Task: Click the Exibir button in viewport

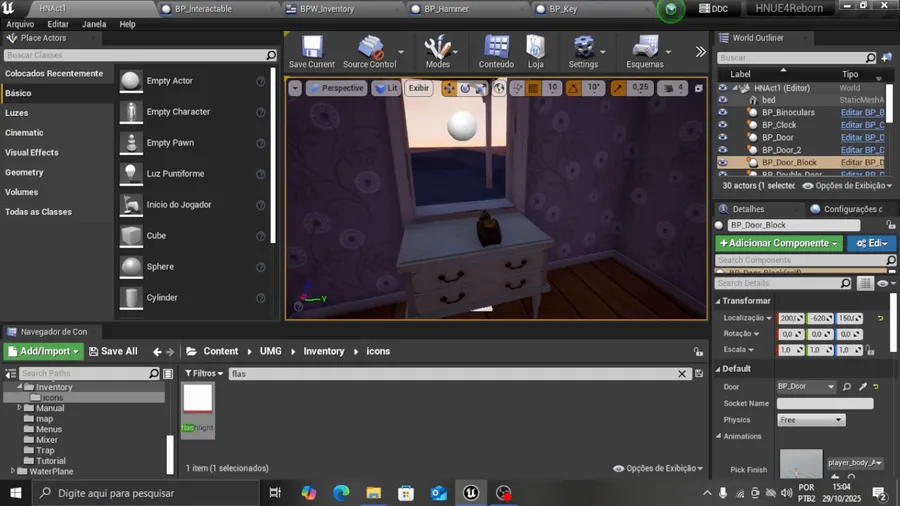Action: pos(418,88)
